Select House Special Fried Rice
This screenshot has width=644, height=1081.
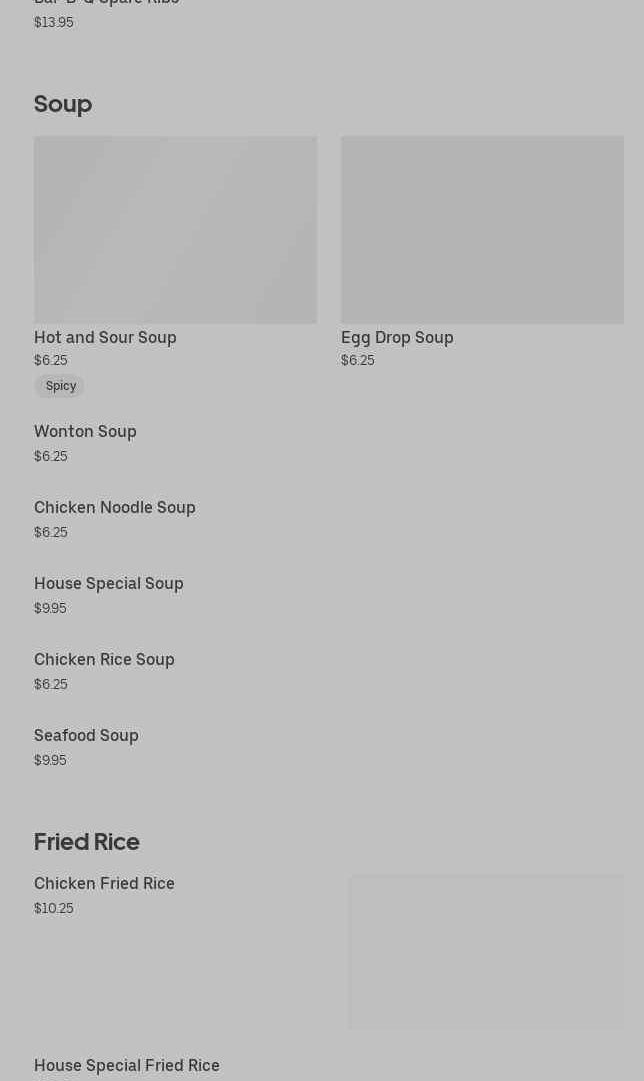click(x=127, y=1066)
